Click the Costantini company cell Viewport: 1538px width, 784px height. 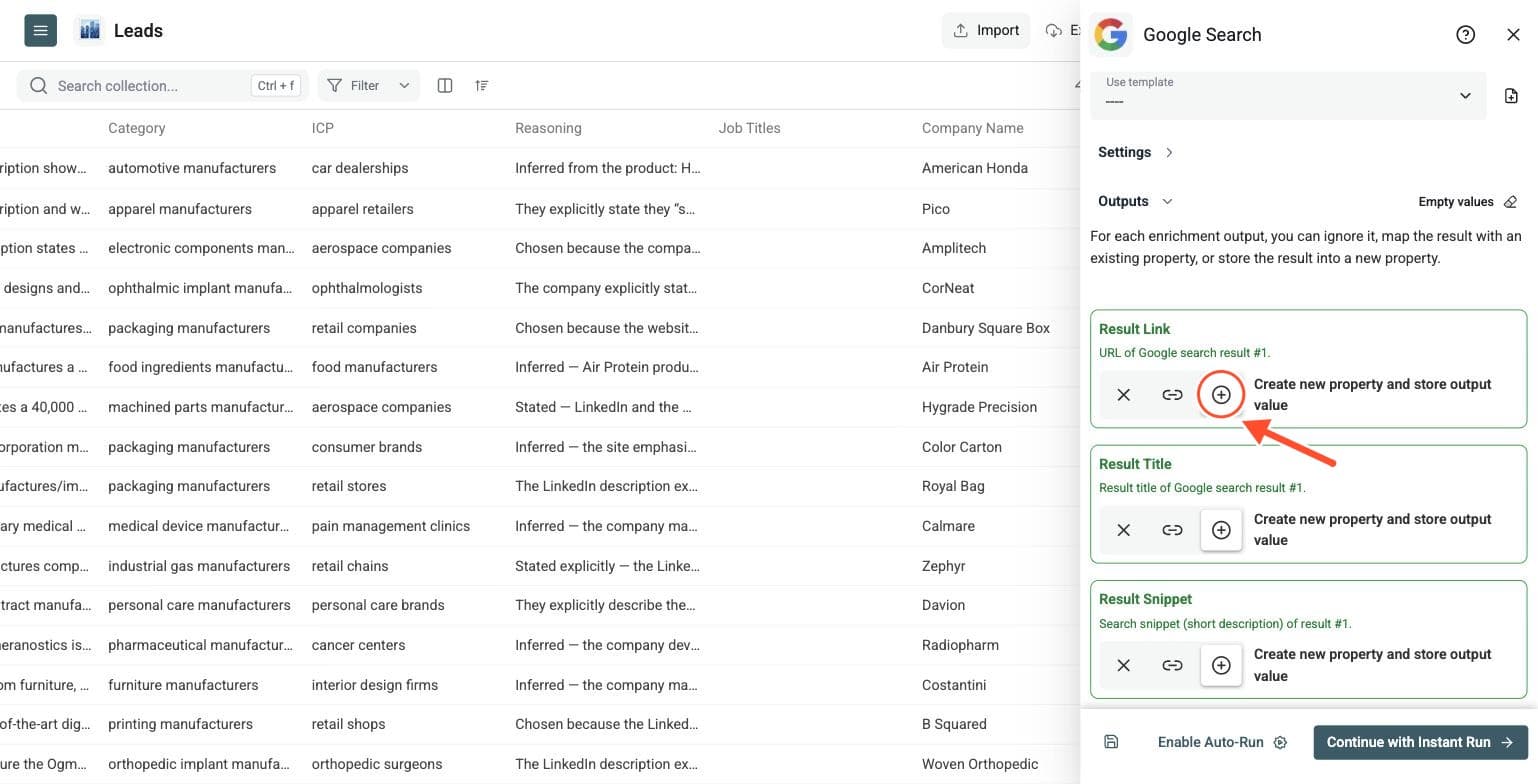tap(954, 685)
